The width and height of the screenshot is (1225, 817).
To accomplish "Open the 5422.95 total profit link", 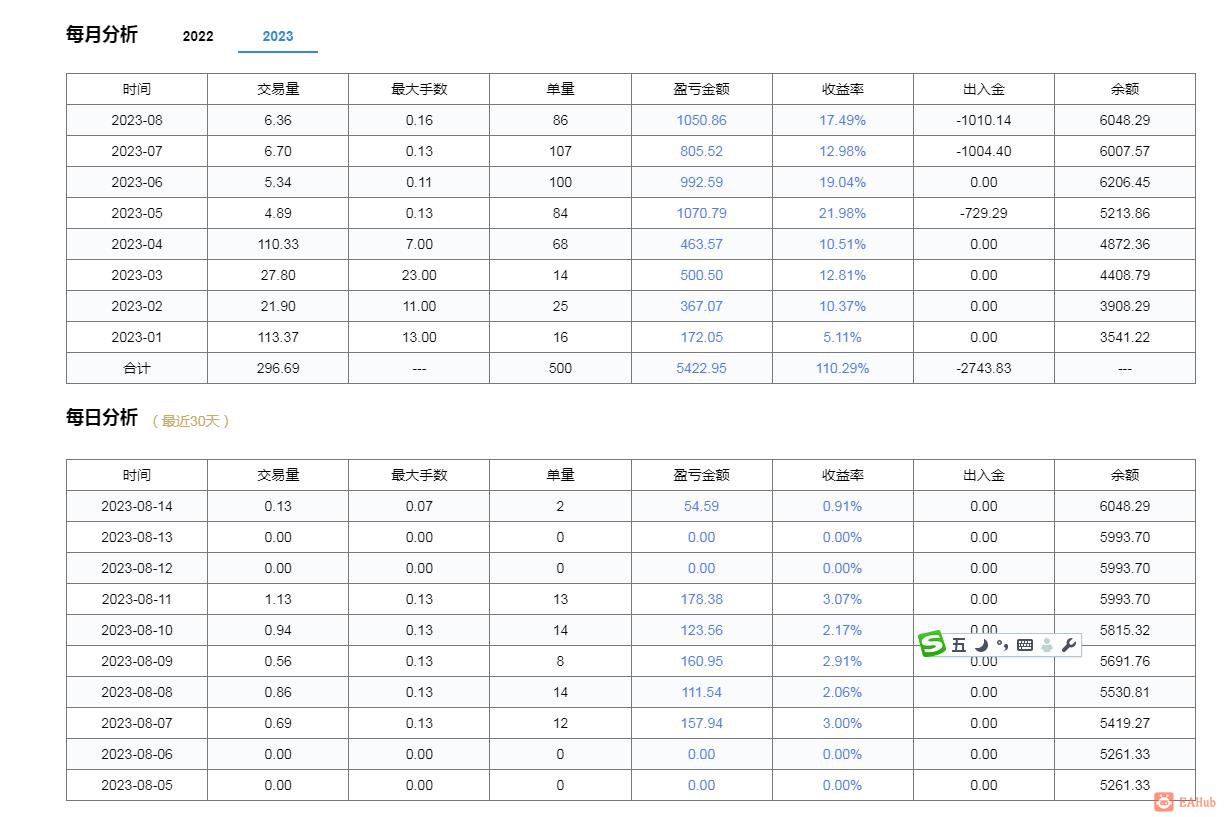I will pos(701,368).
